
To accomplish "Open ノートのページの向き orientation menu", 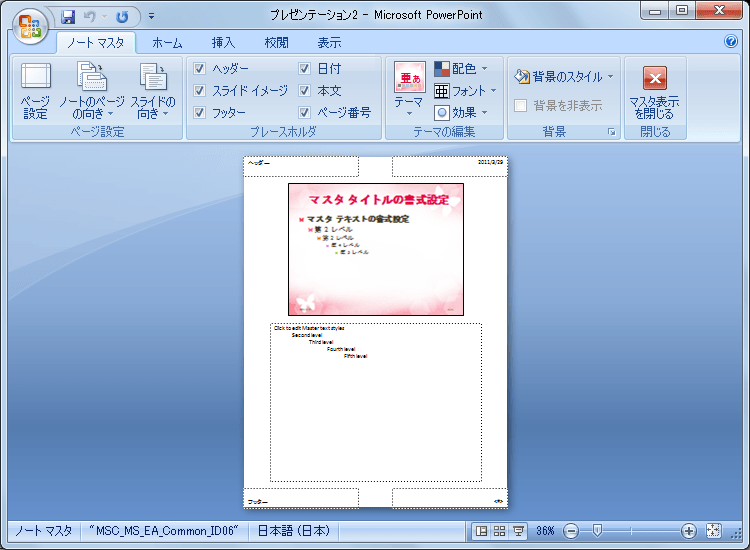I will click(91, 90).
